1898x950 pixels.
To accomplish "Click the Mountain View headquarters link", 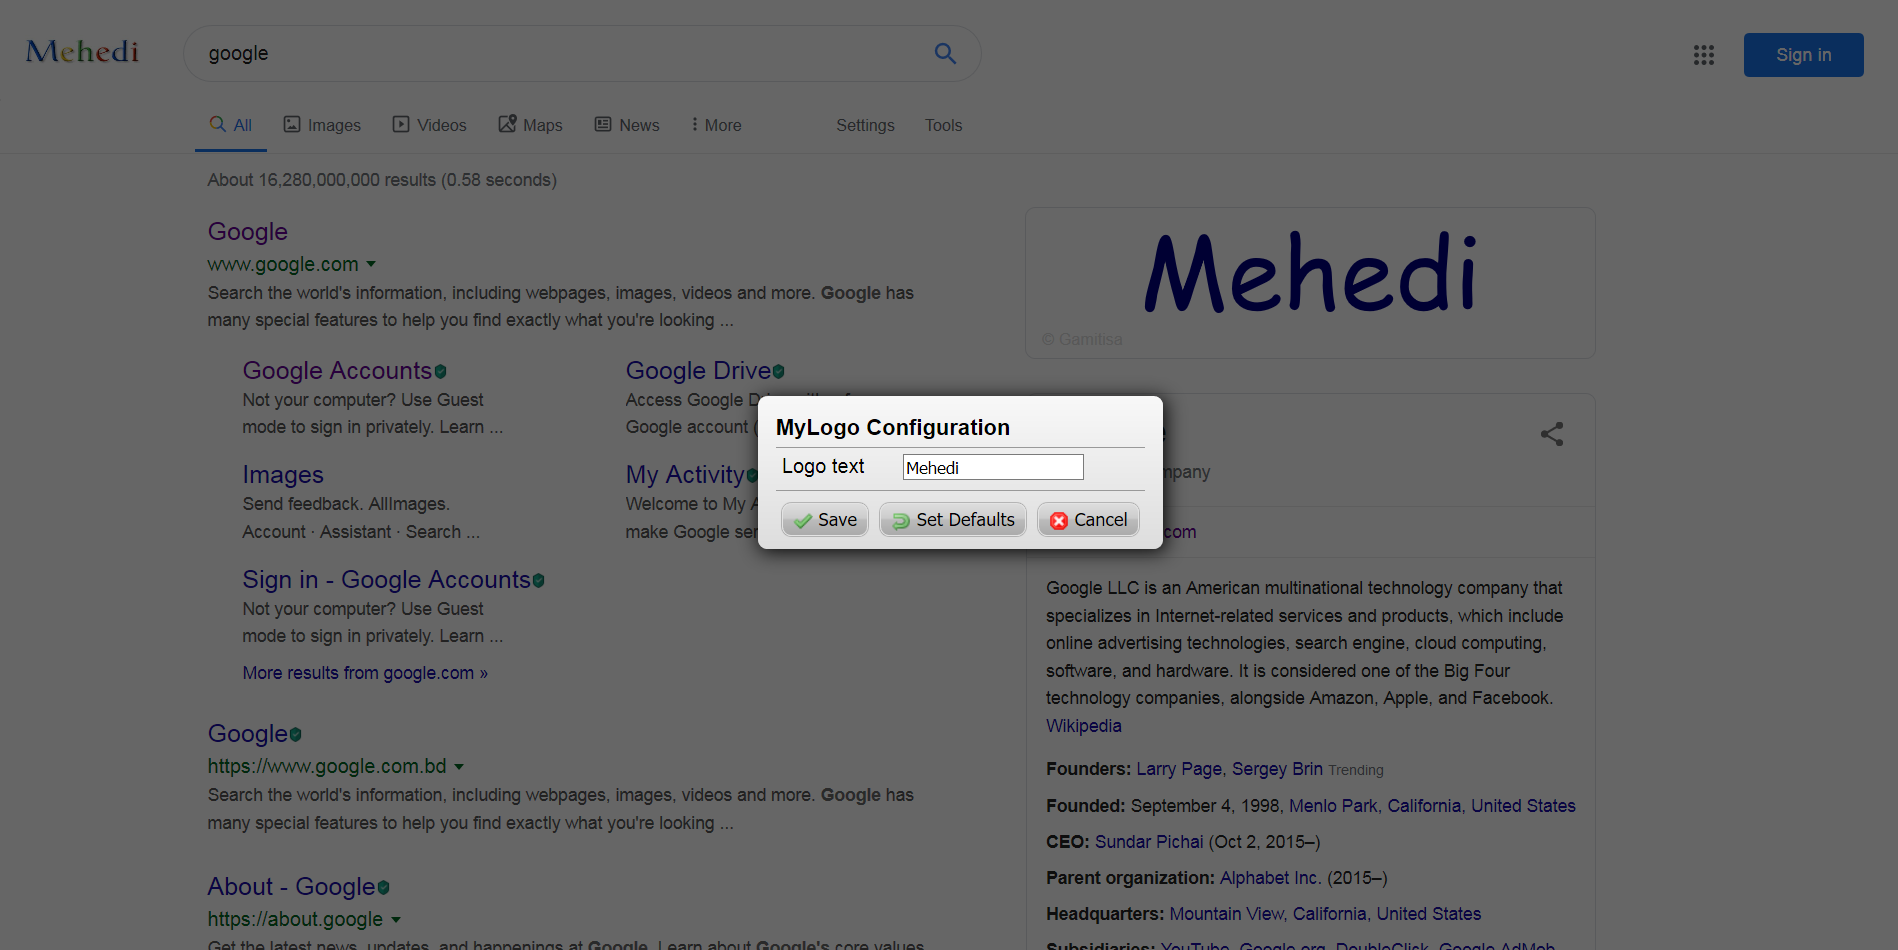I will pyautogui.click(x=1227, y=914).
